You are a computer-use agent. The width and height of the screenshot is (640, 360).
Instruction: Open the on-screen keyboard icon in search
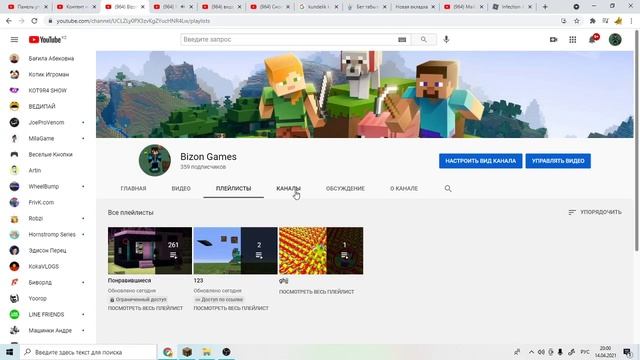coord(402,40)
